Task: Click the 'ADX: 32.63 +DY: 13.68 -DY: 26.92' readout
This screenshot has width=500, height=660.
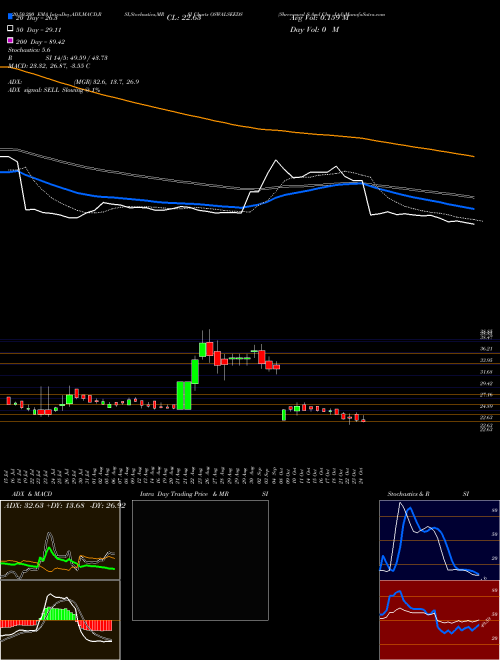Action: click(65, 506)
